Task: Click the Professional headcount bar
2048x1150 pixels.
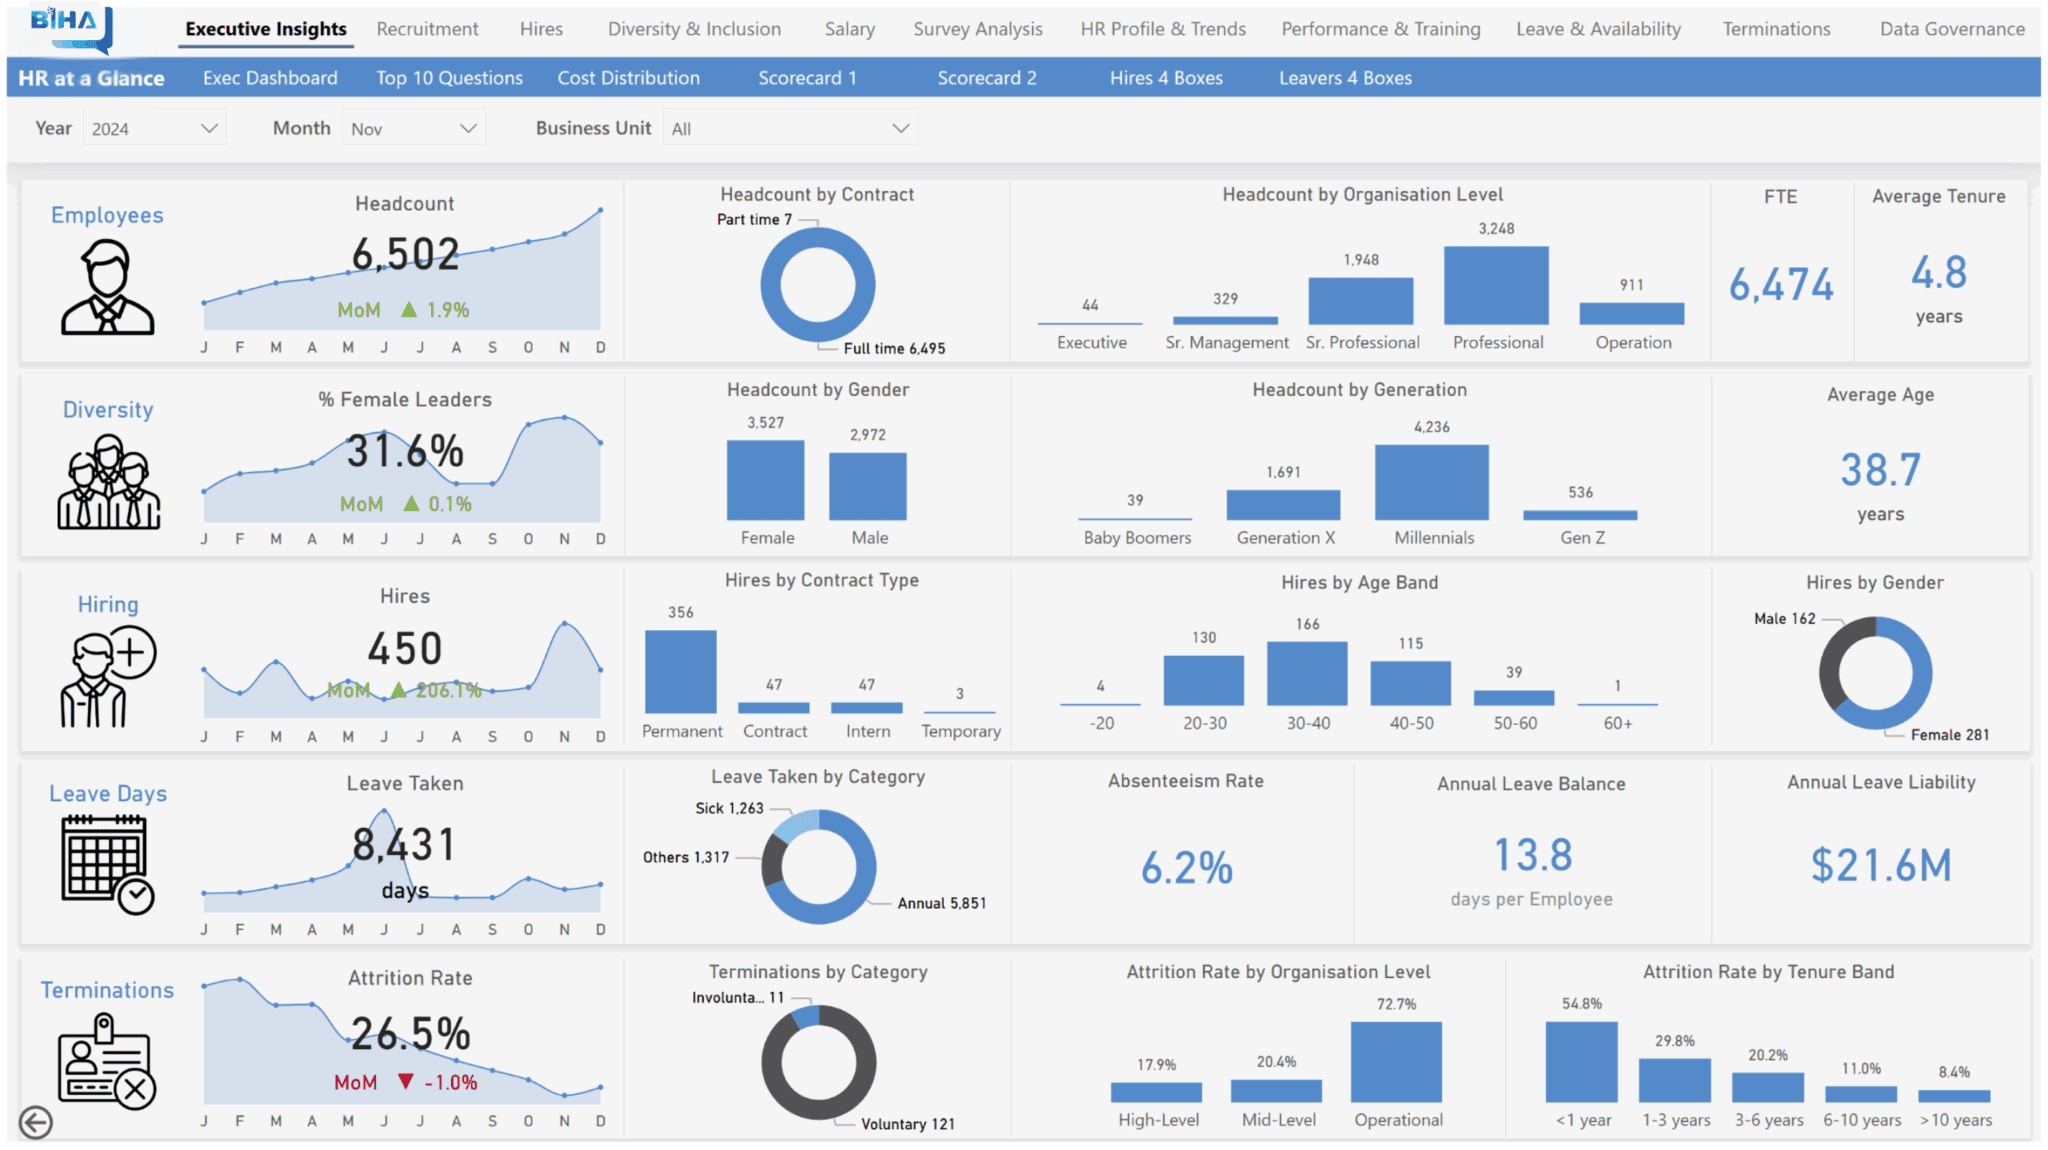Action: pyautogui.click(x=1496, y=285)
